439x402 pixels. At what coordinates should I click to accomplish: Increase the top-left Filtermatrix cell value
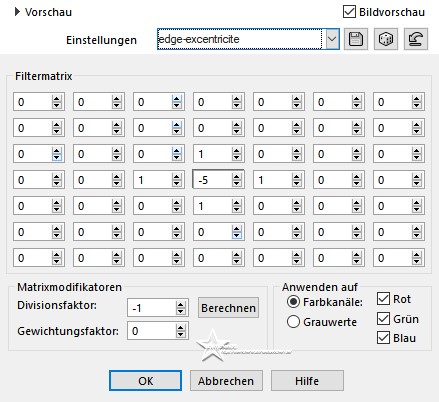[57, 99]
